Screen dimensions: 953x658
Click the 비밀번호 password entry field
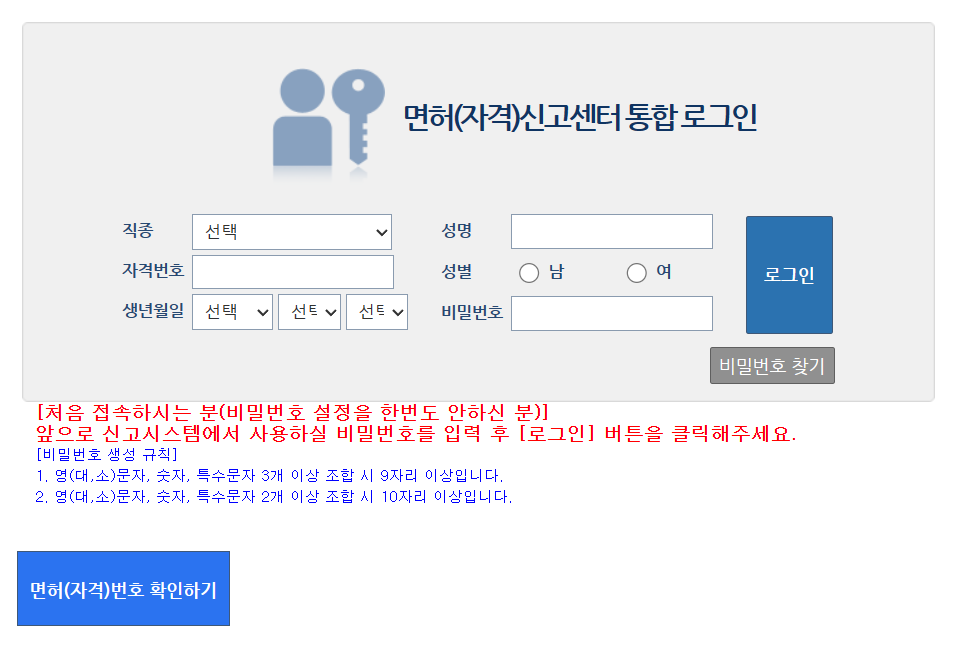(x=611, y=313)
